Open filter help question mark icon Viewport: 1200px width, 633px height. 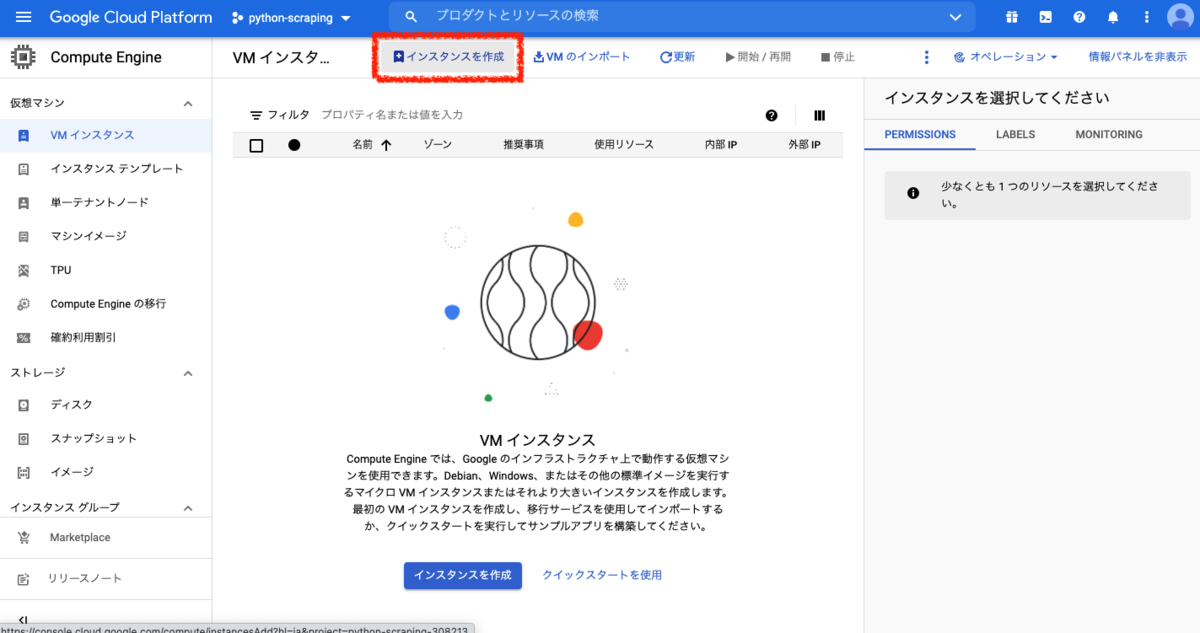771,115
